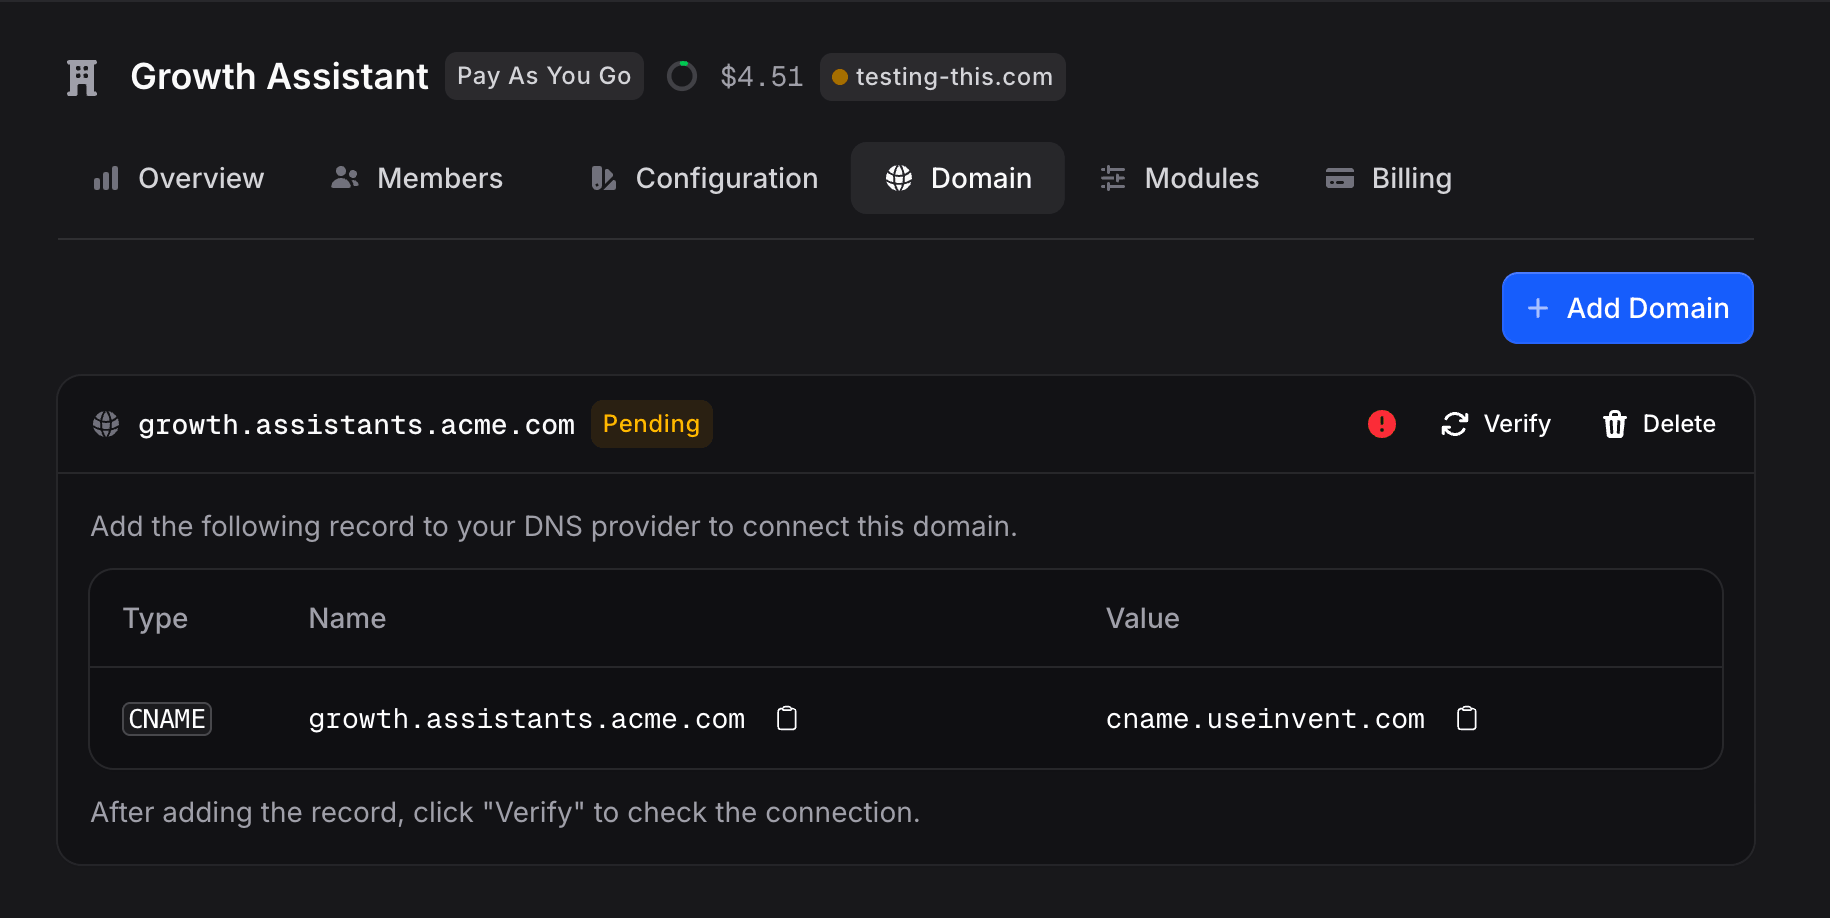Click the 'After adding the record' note
The width and height of the screenshot is (1830, 918).
pos(505,812)
